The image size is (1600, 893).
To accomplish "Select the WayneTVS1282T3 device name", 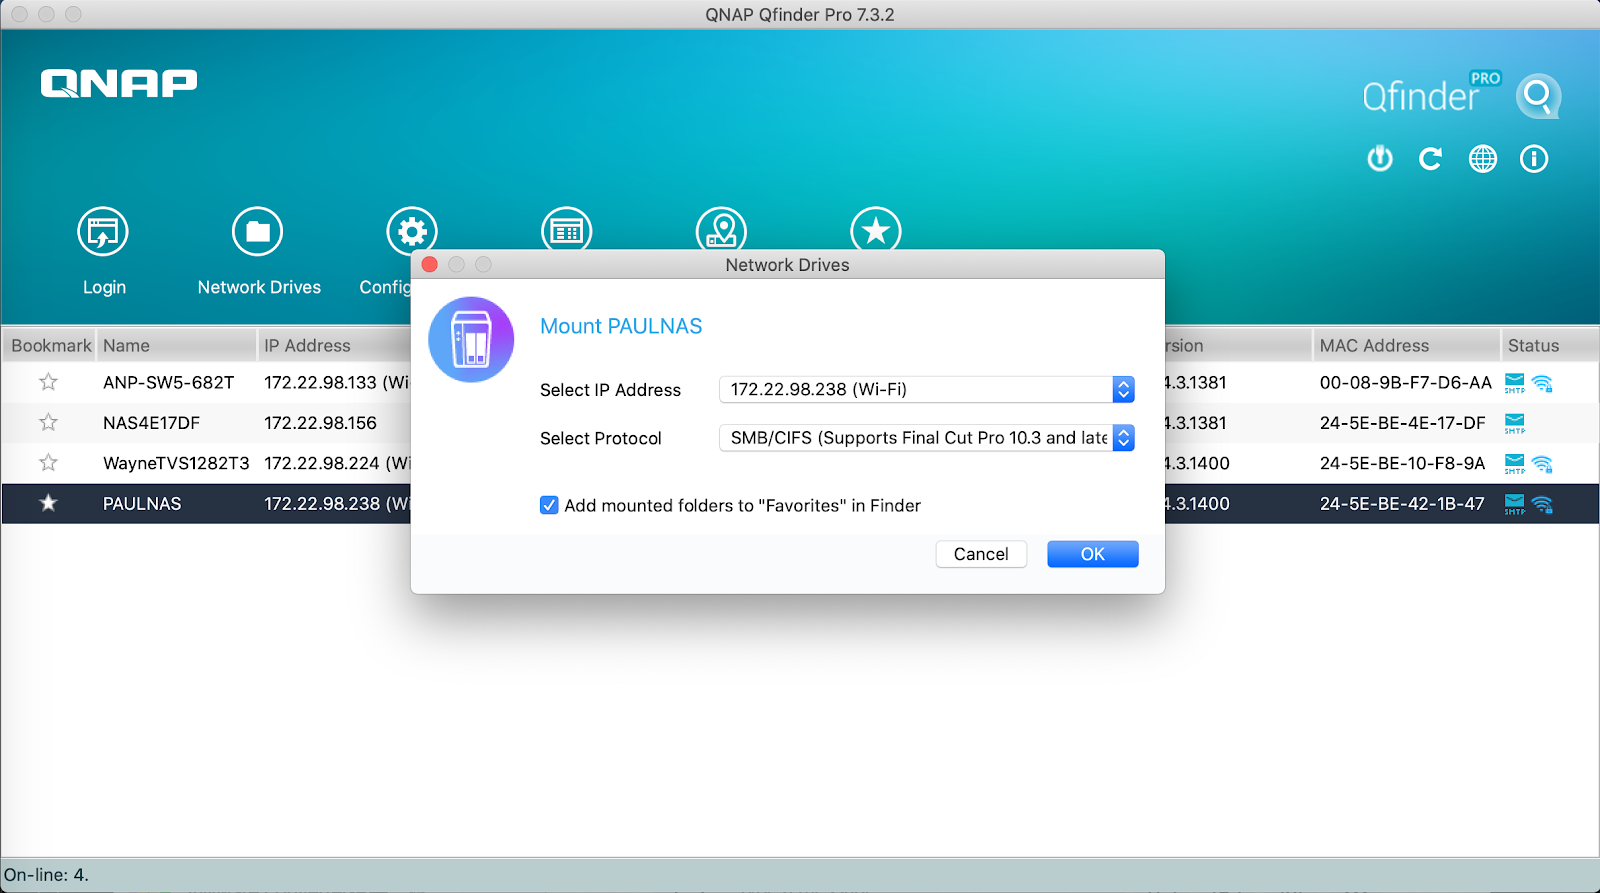I will tap(176, 463).
